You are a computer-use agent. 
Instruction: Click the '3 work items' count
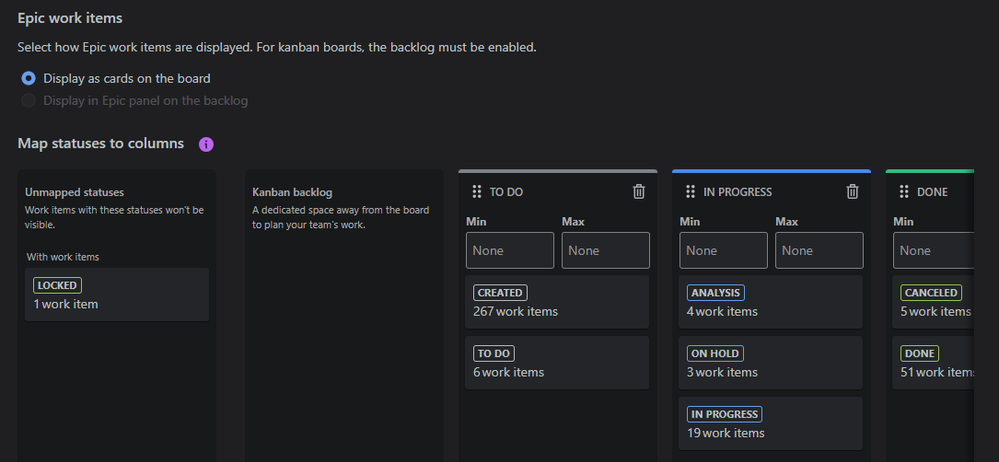click(x=722, y=372)
